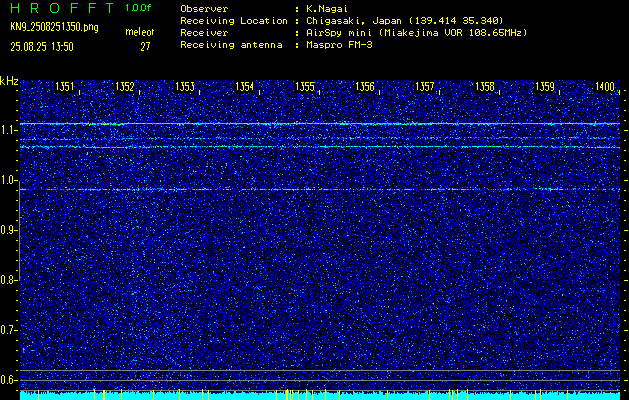
Task: Click the meteor count label
Action: [140, 32]
